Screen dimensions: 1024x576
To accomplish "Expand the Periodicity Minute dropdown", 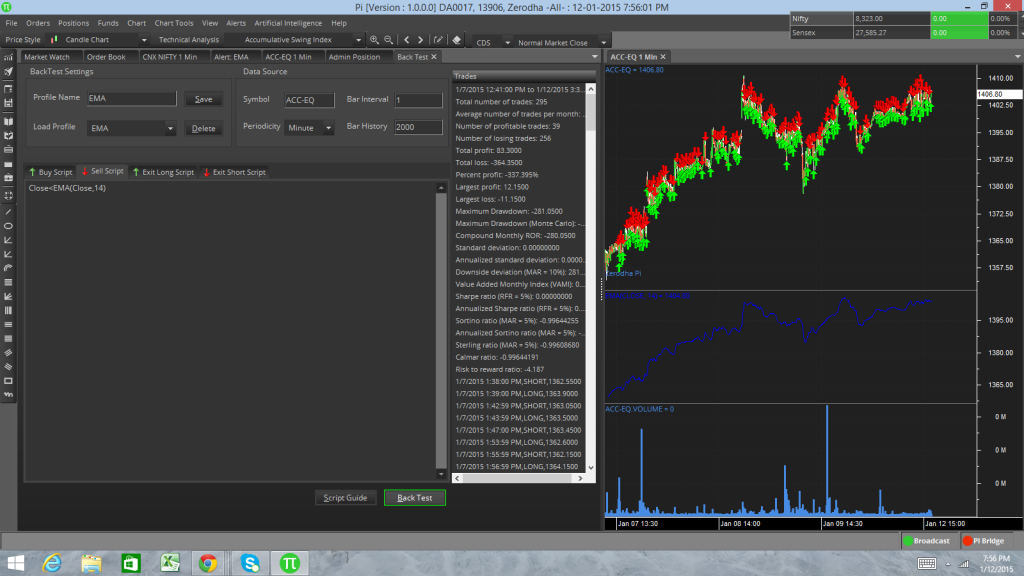I will tap(329, 128).
